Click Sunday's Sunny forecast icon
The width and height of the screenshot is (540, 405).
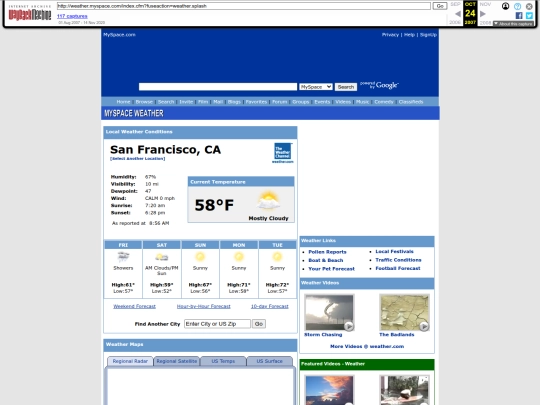coord(200,257)
